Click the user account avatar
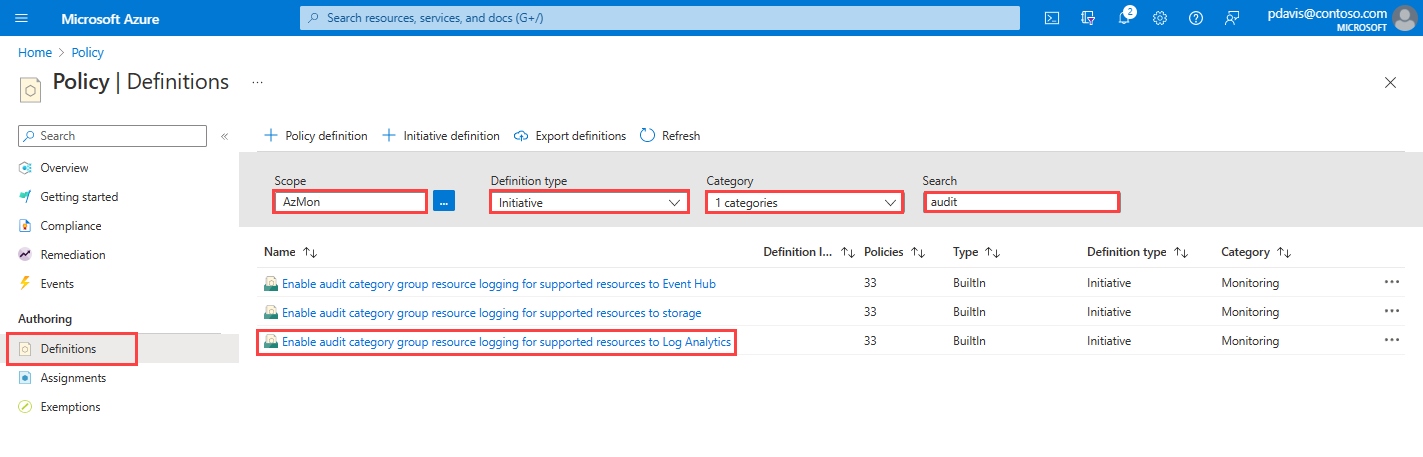Screen dimensions: 1423x457 pyautogui.click(x=1405, y=18)
